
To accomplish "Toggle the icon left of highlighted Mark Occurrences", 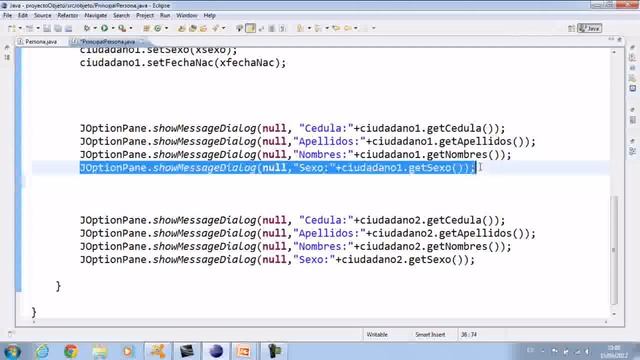I will [x=240, y=28].
